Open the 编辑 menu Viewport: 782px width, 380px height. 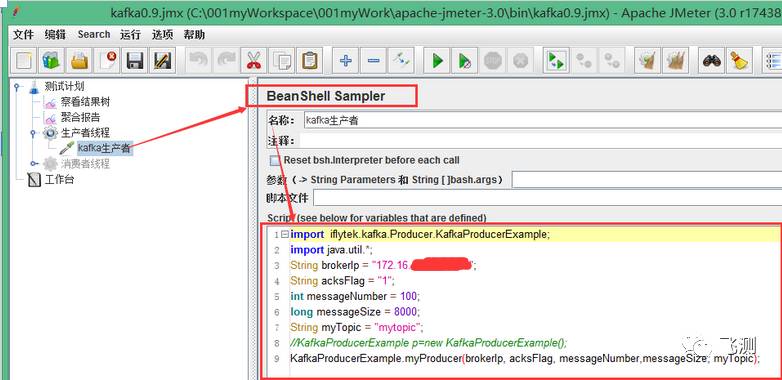[x=55, y=34]
